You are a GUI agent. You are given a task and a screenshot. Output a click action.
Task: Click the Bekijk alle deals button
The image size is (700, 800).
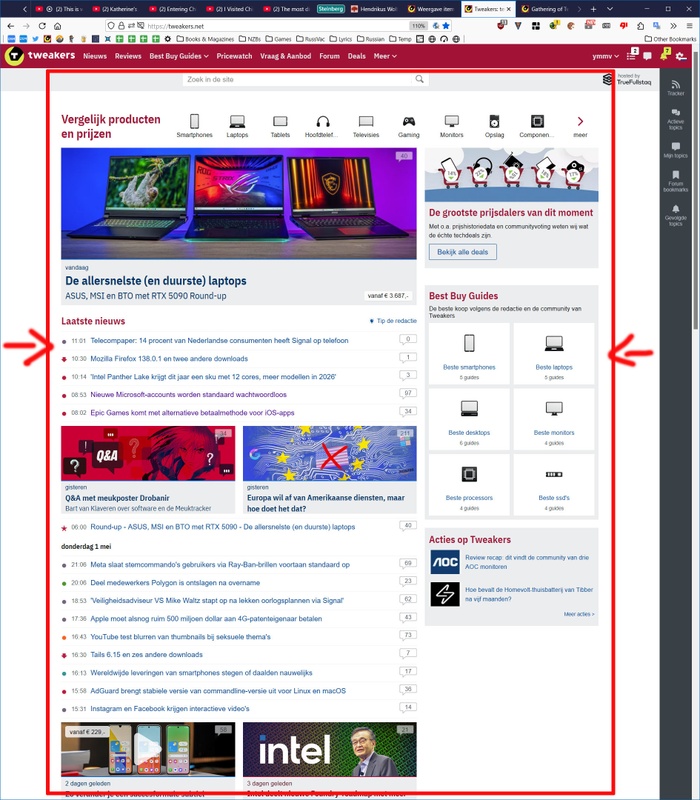(x=463, y=252)
